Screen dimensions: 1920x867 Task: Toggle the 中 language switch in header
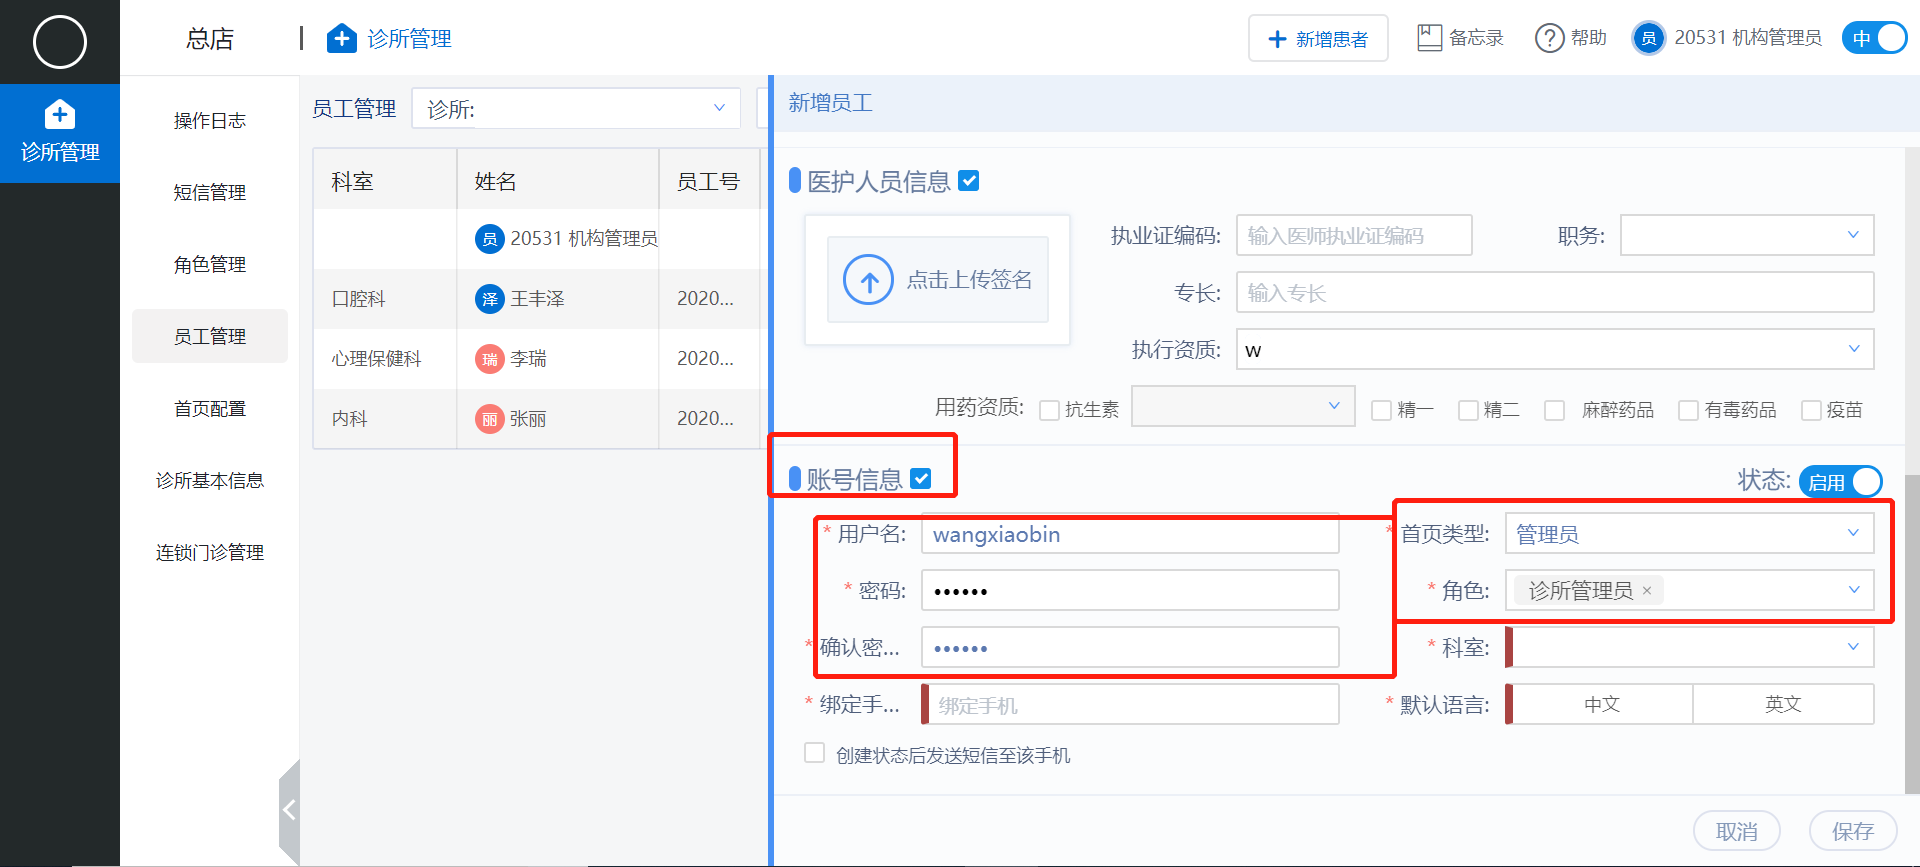[x=1875, y=38]
